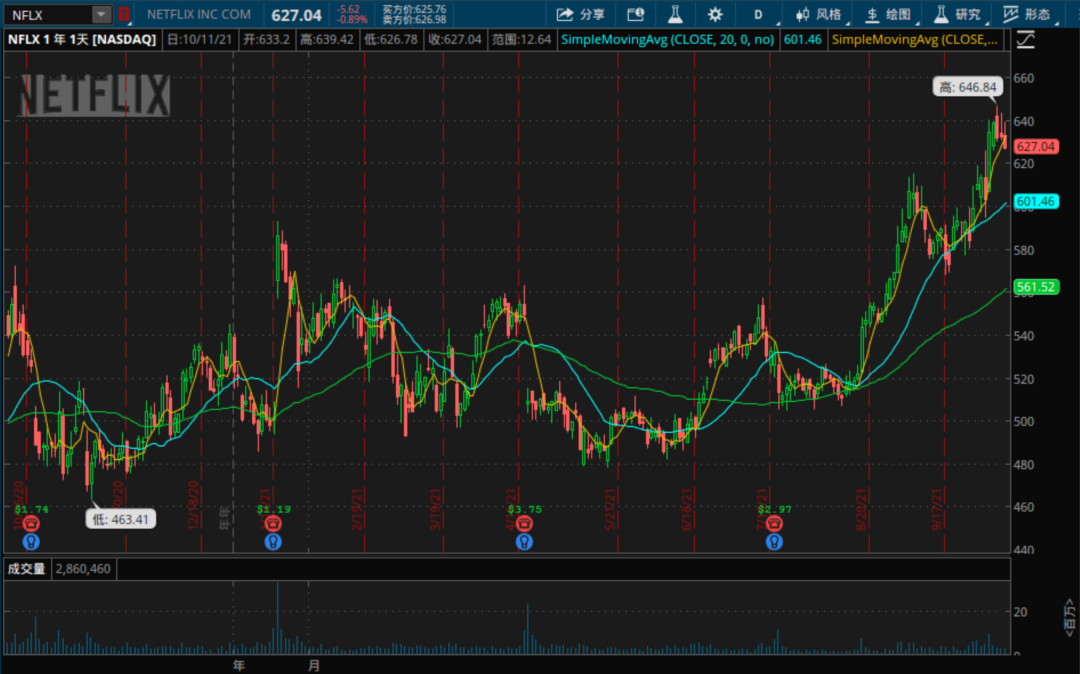Click the NFLX symbol input field
1080x674 pixels.
(x=48, y=14)
